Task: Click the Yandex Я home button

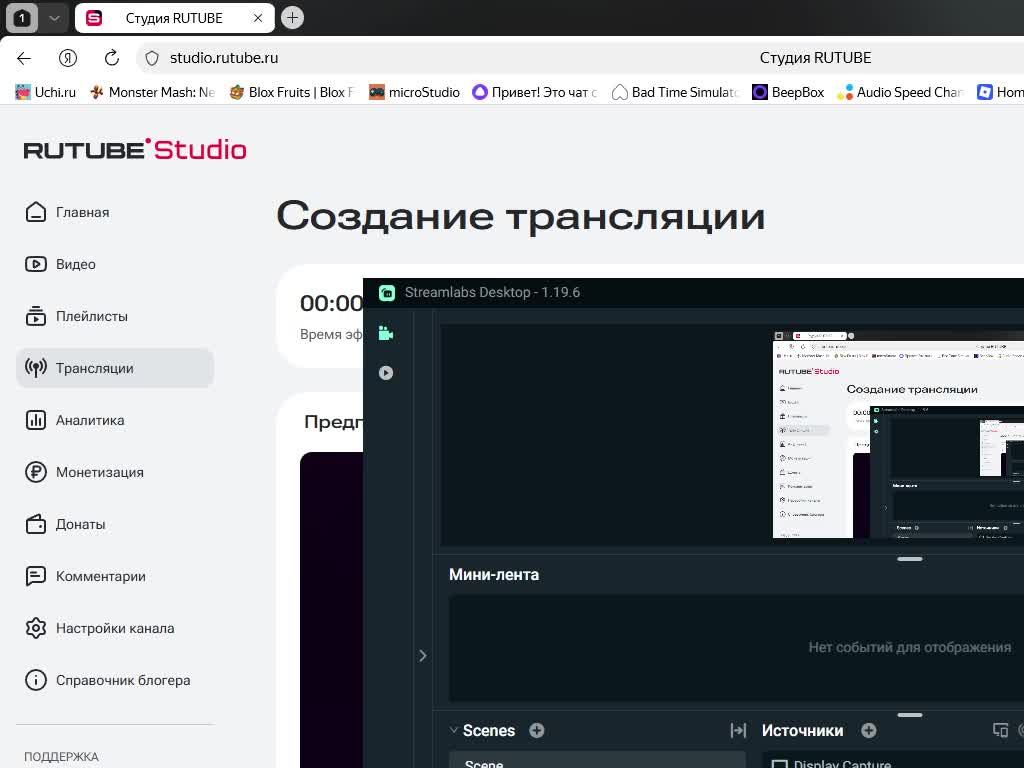Action: click(68, 58)
